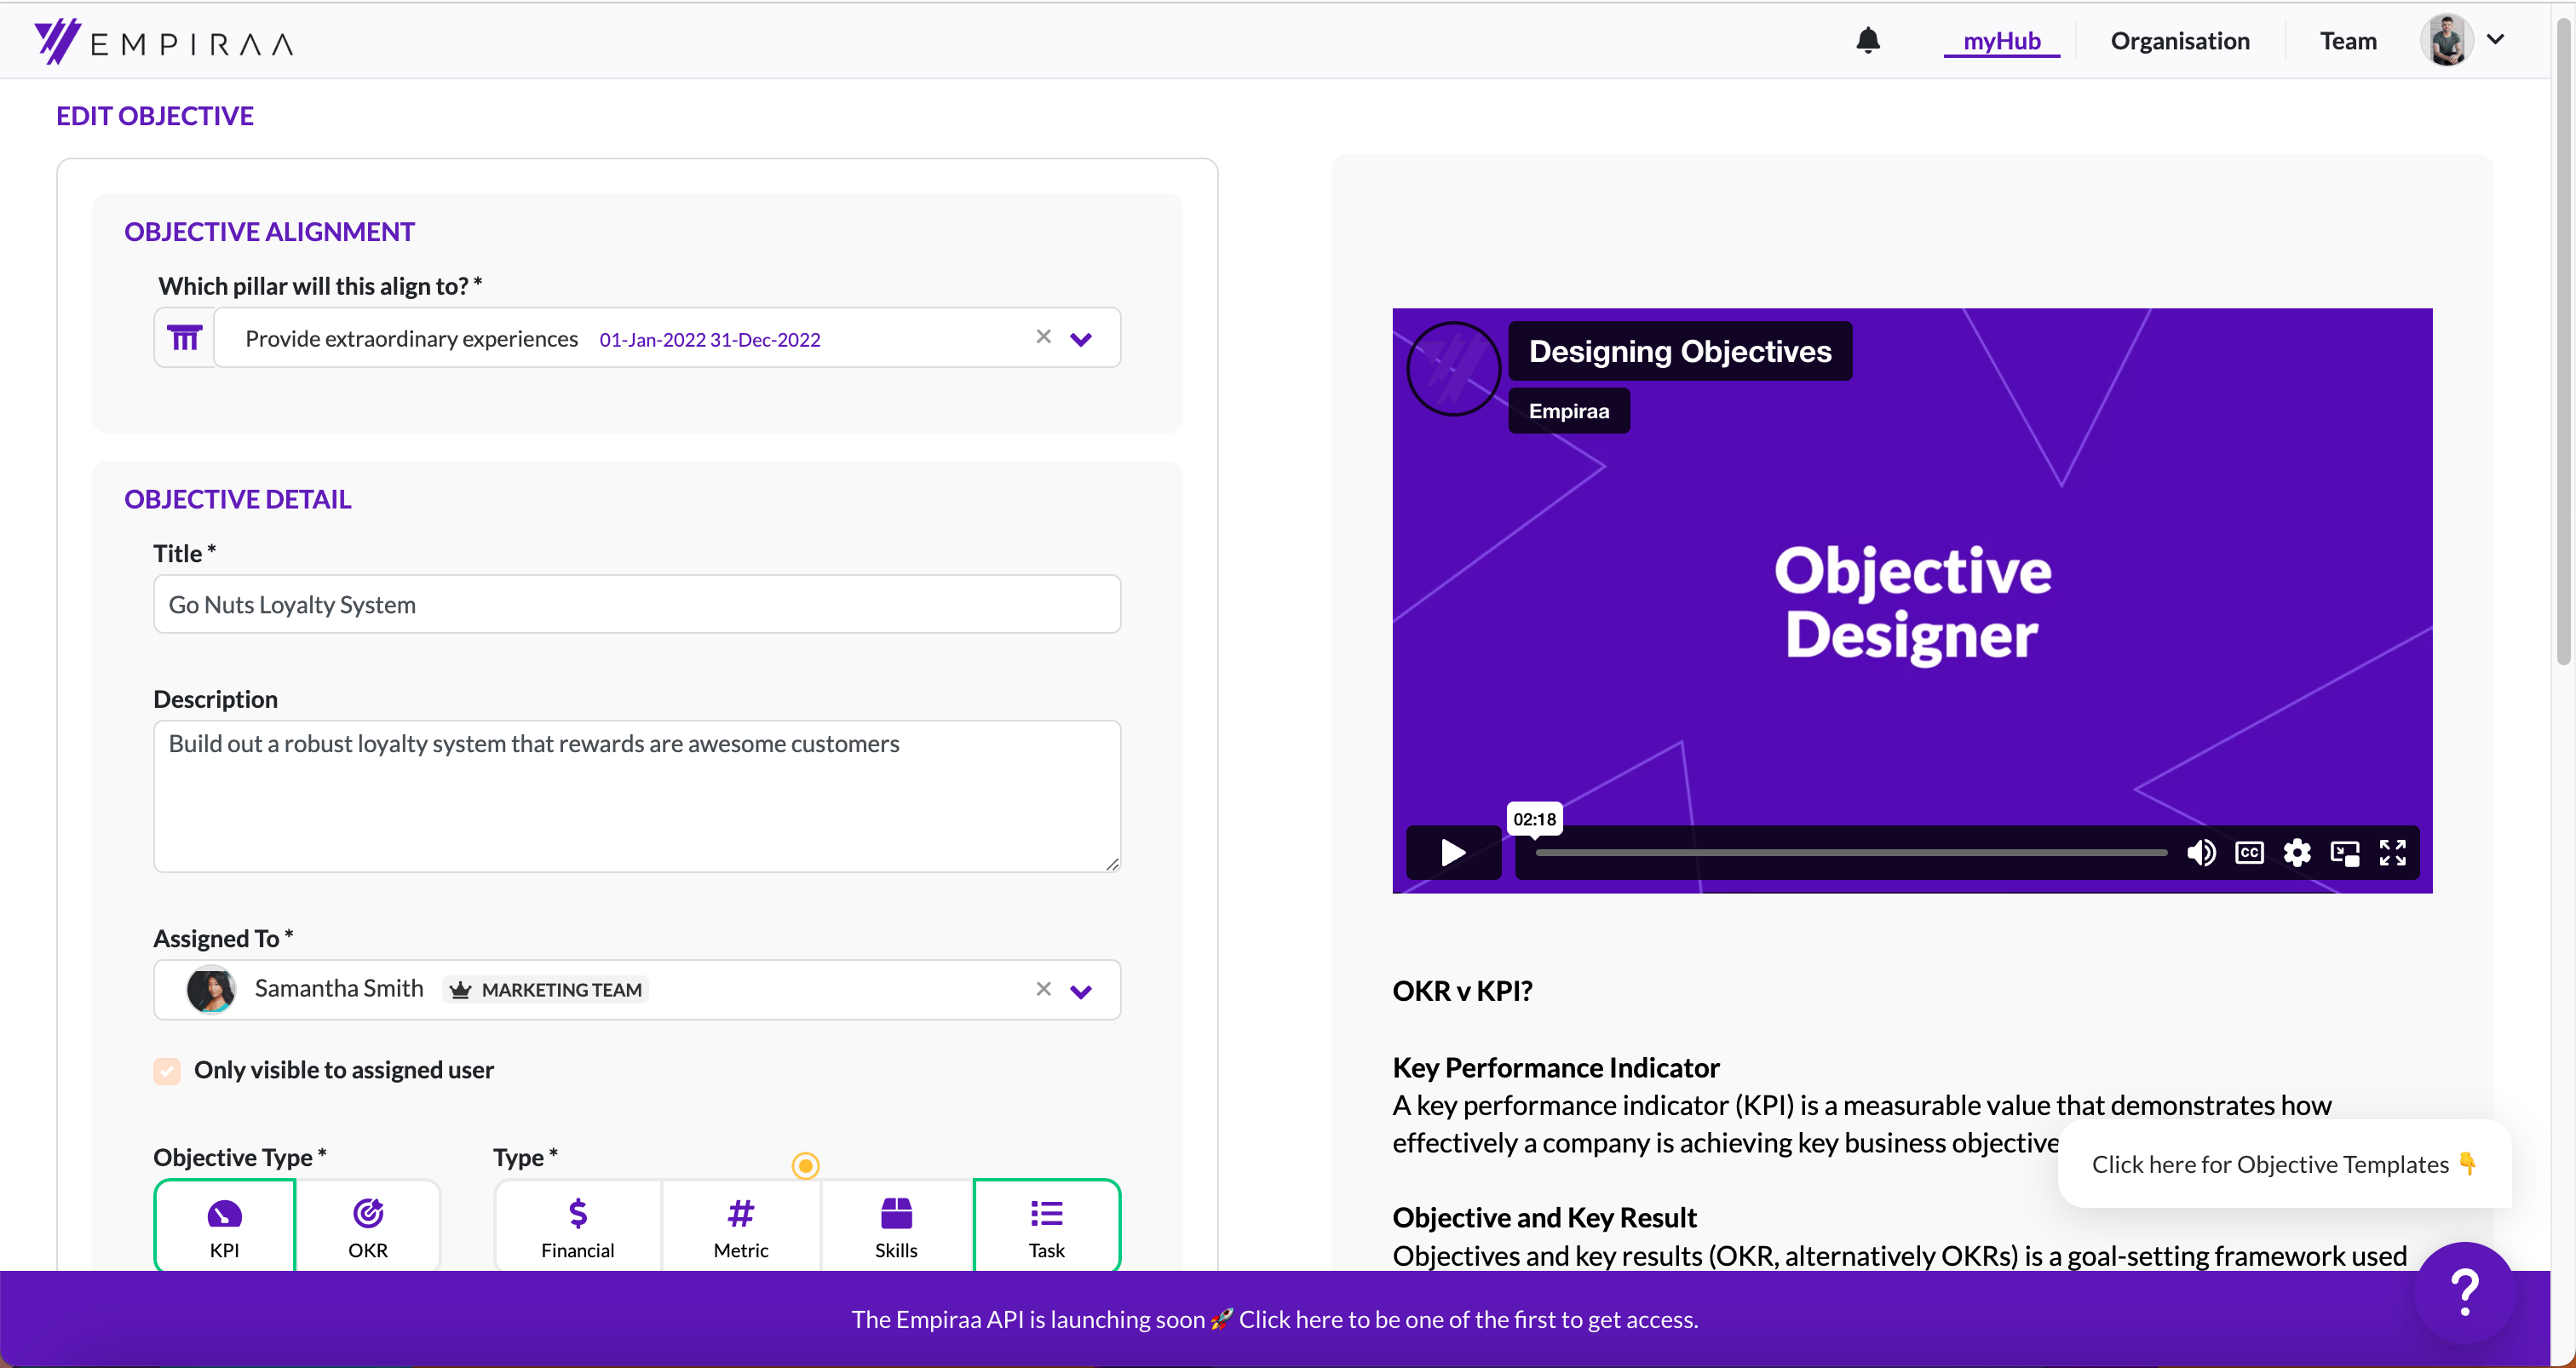Open the Team tab
The image size is (2576, 1368).
(x=2347, y=41)
